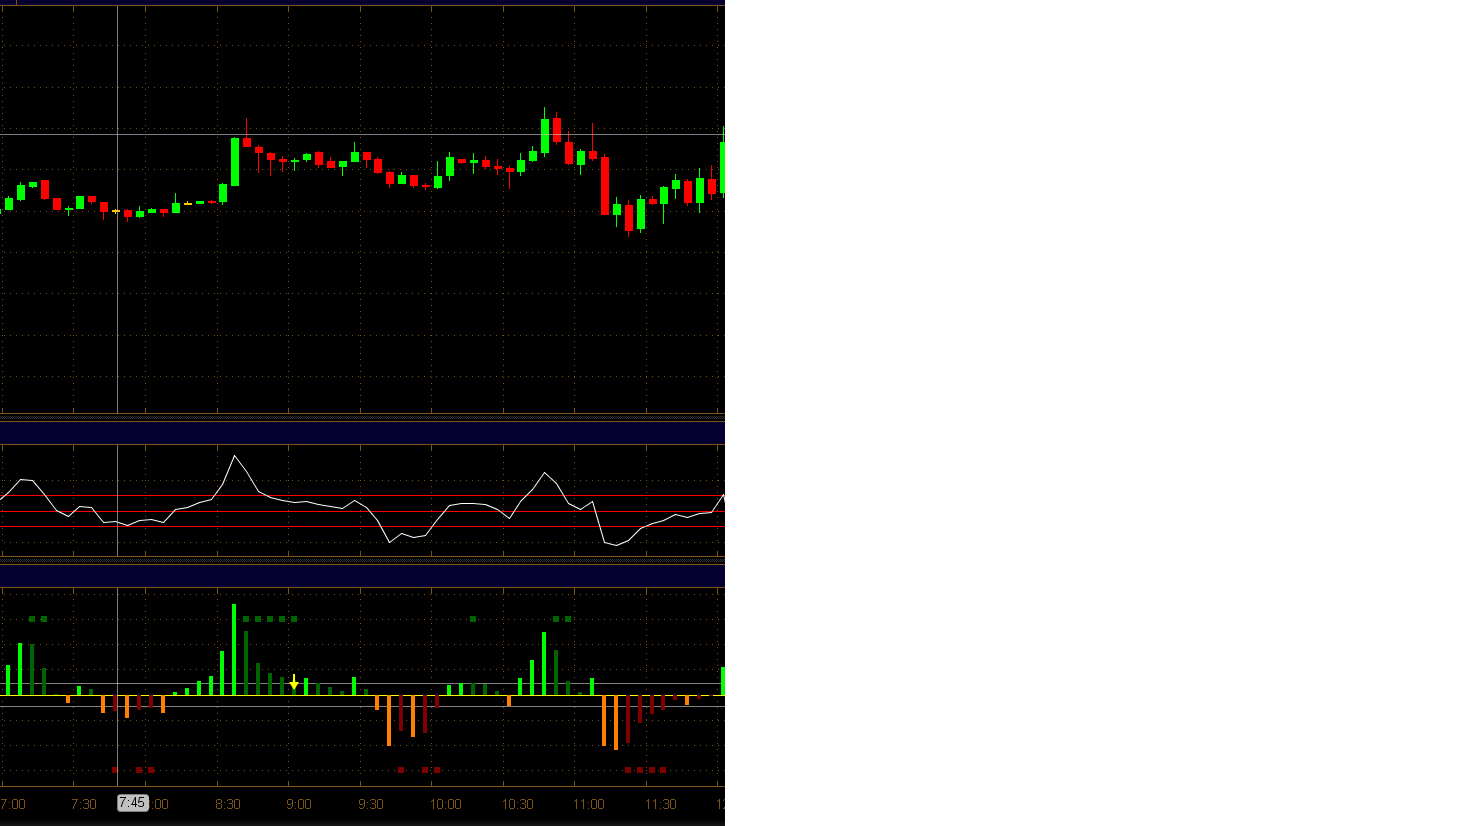Click the long red price candle after 11:00
The width and height of the screenshot is (1458, 826).
point(605,185)
